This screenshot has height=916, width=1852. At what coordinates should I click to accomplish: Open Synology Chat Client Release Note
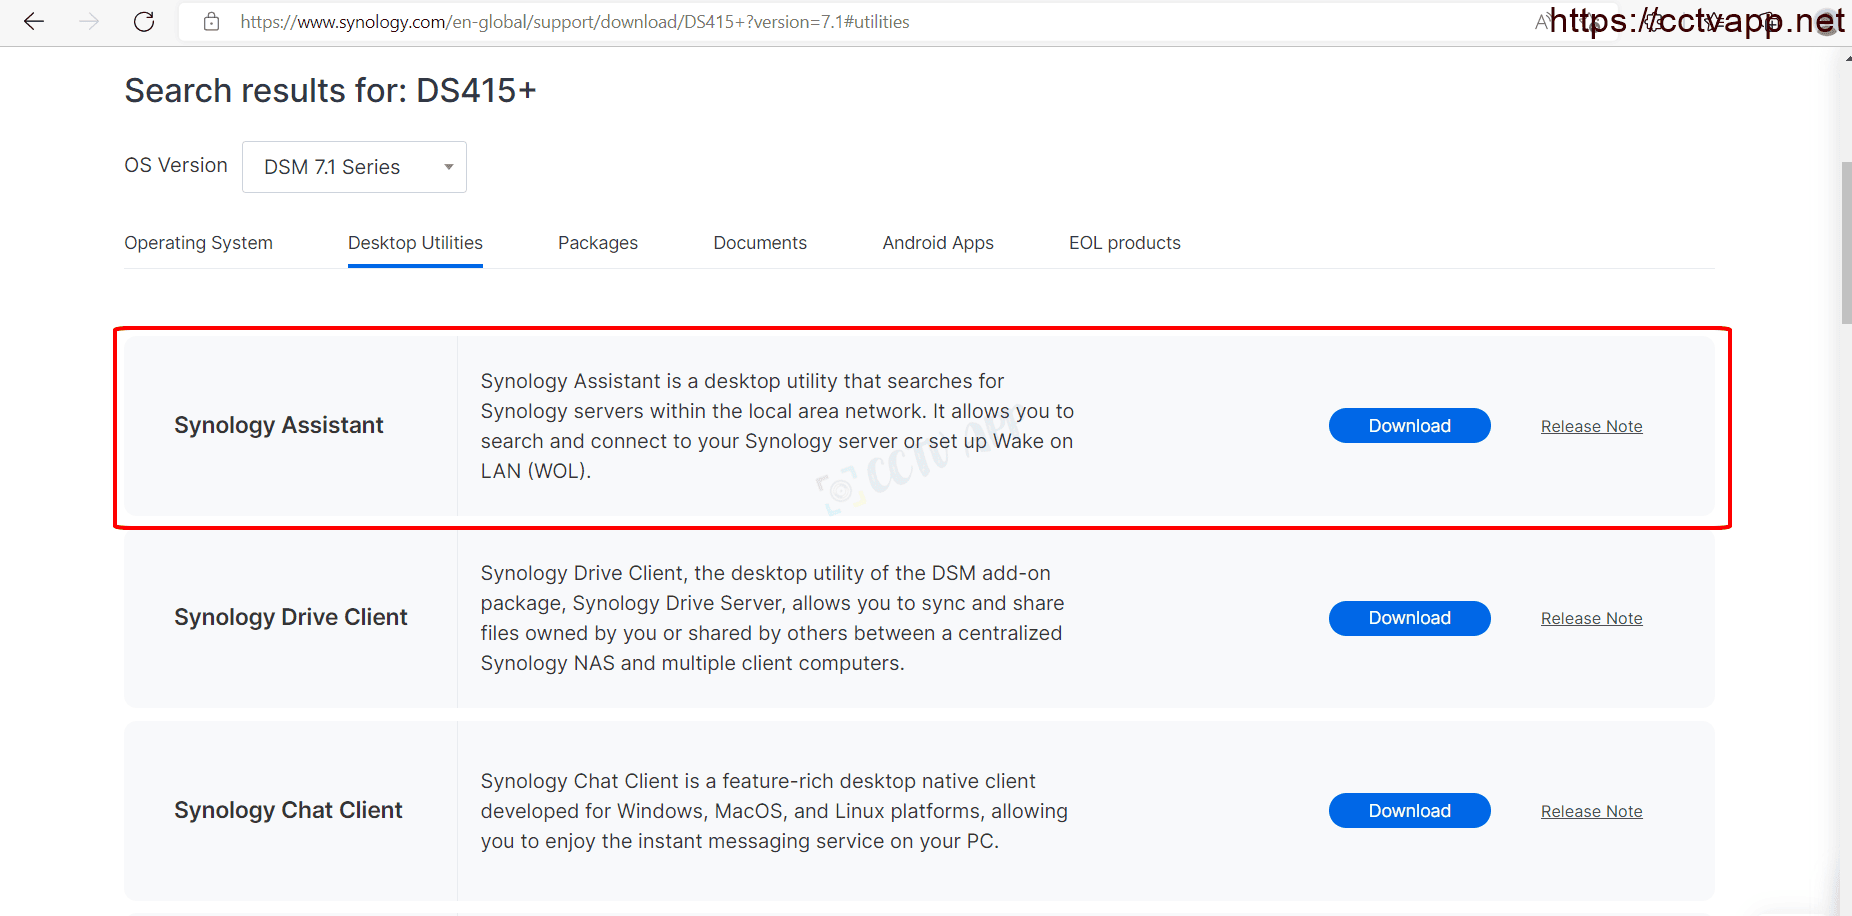coord(1591,812)
